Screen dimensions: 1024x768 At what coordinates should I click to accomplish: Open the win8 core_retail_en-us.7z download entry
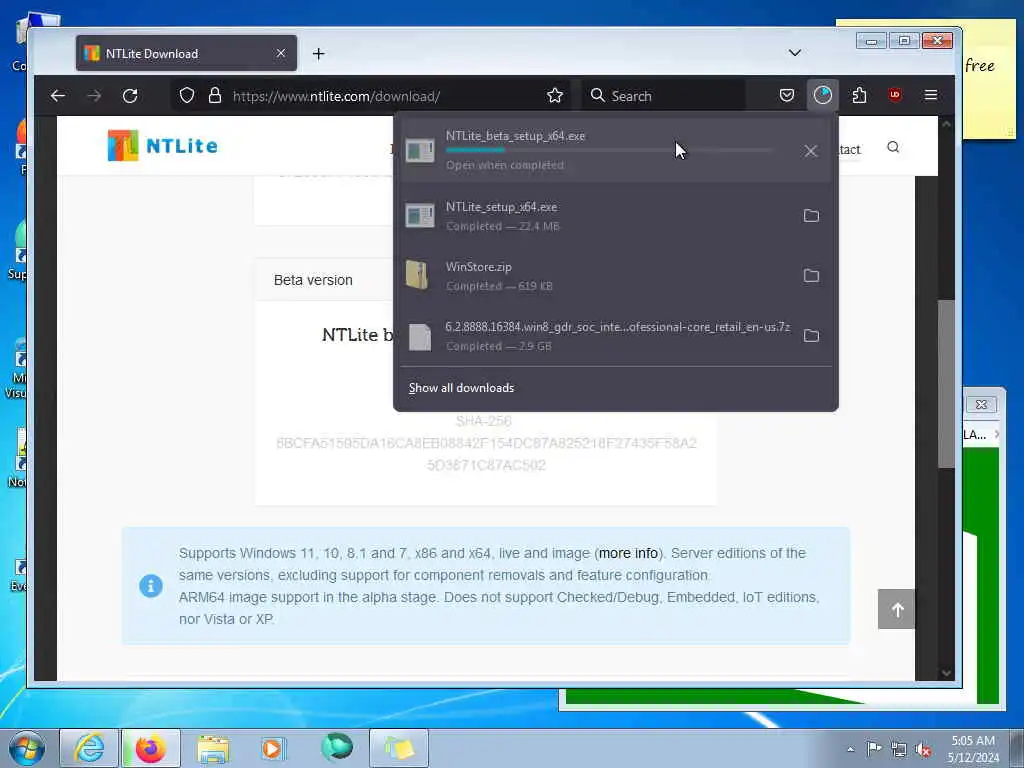598,336
